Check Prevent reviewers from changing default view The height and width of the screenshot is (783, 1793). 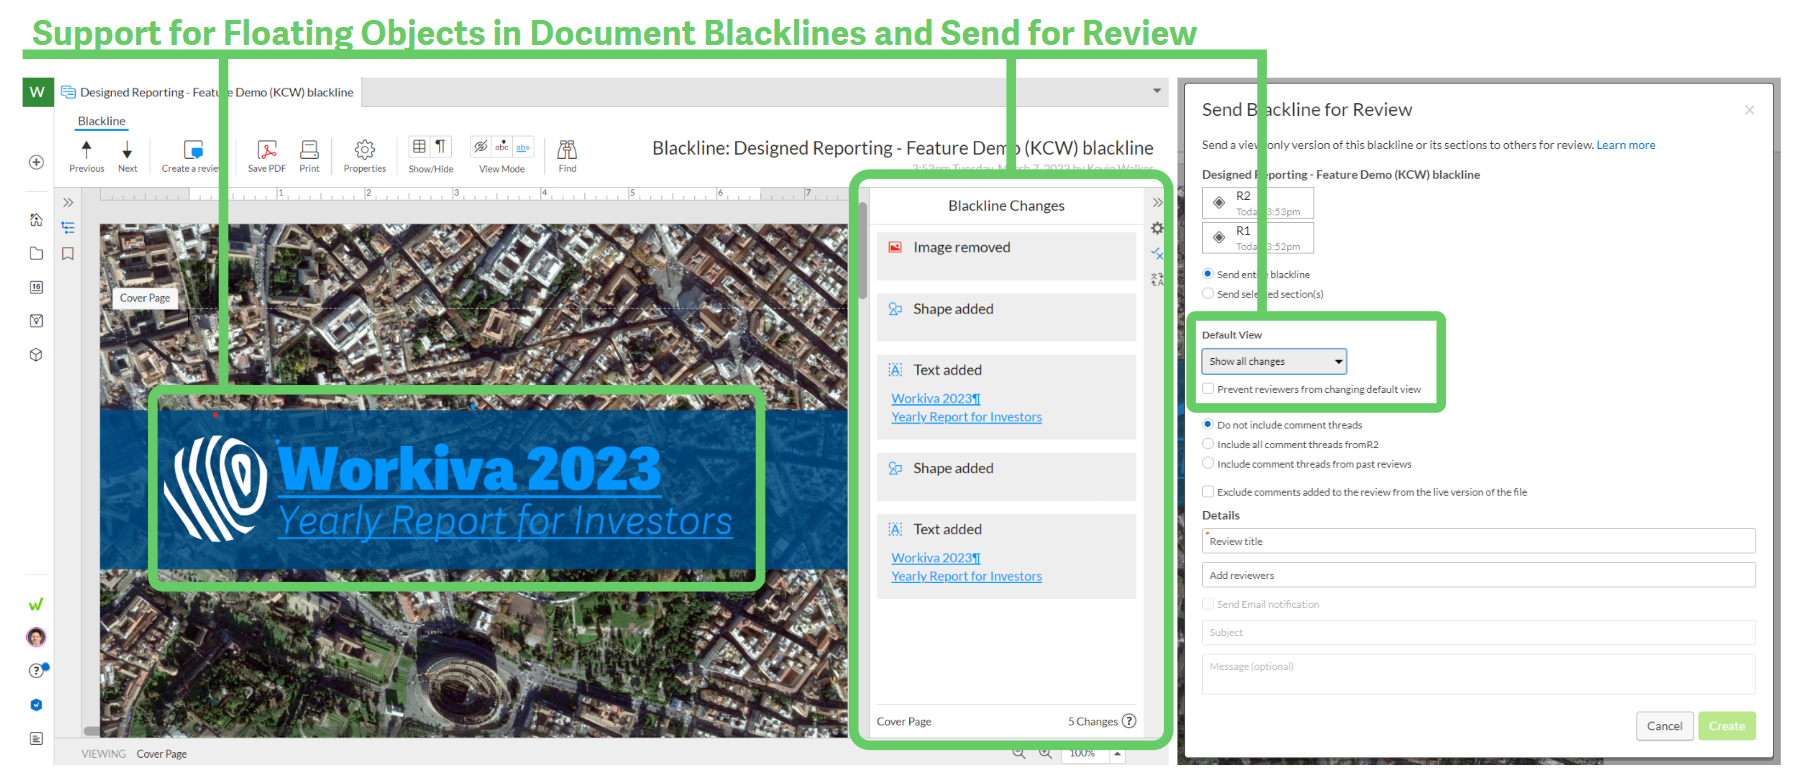click(x=1208, y=389)
